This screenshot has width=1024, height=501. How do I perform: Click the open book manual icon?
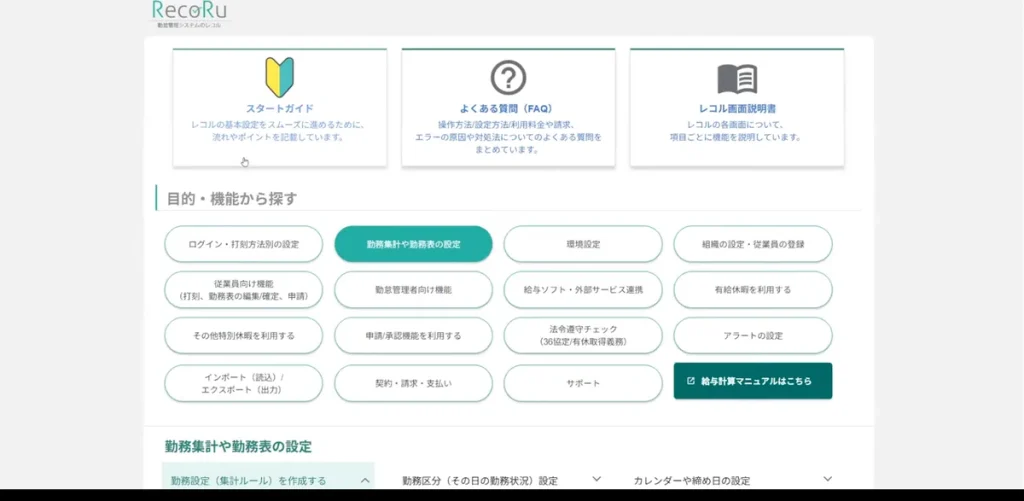(737, 78)
